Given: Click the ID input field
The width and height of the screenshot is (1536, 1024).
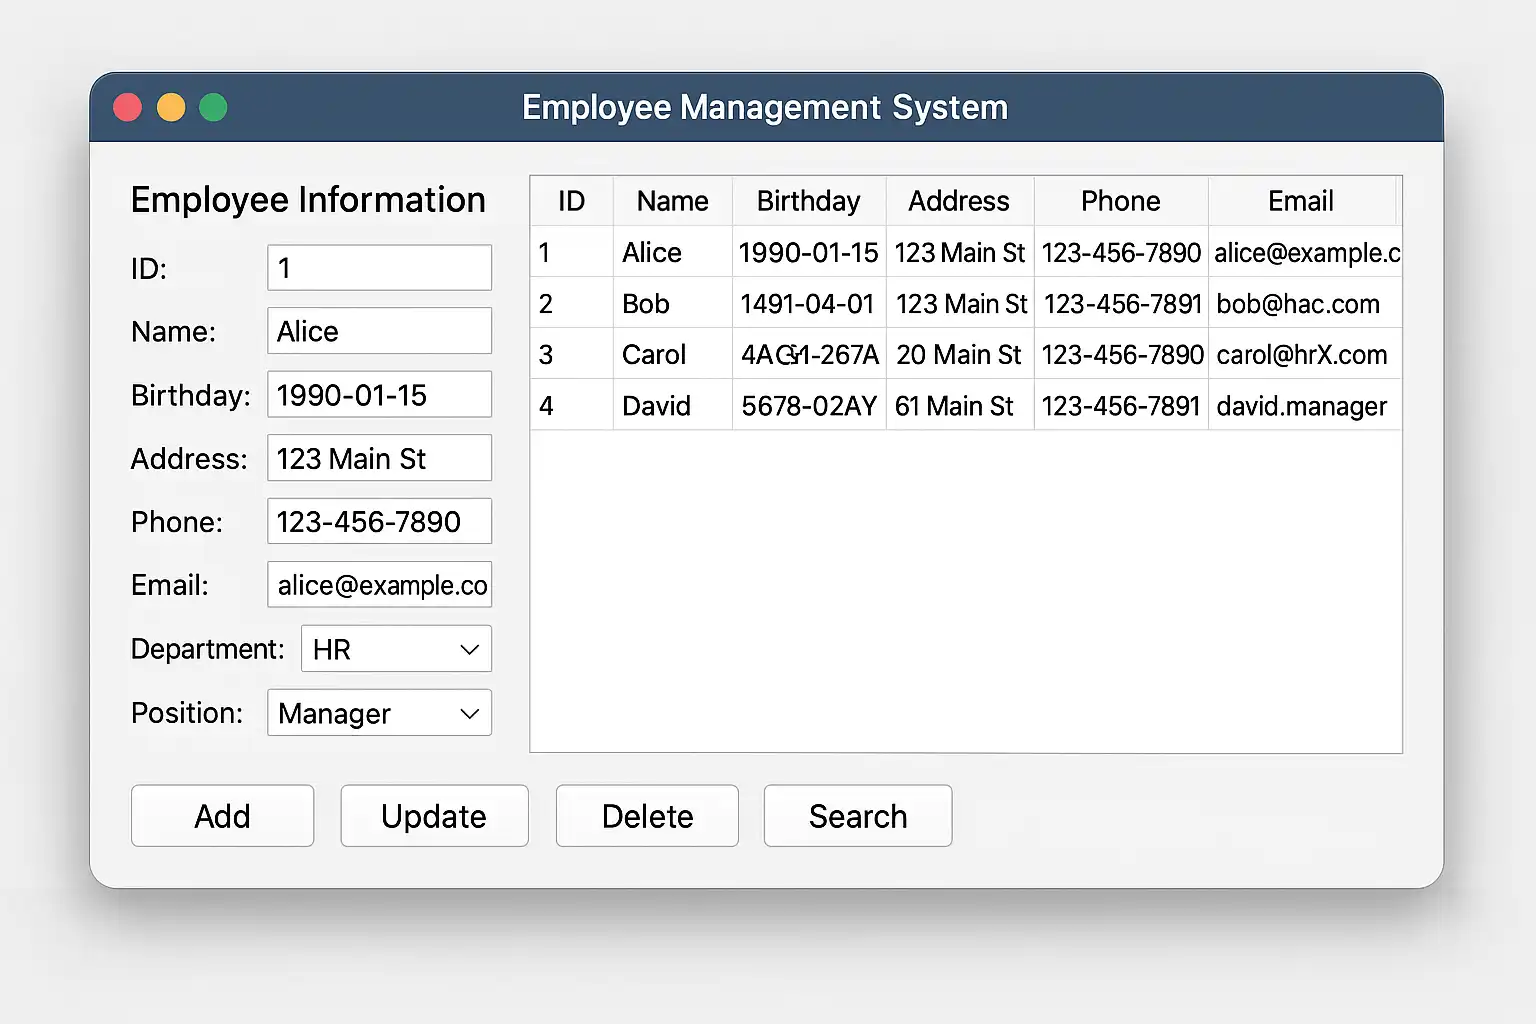Looking at the screenshot, I should pos(379,268).
